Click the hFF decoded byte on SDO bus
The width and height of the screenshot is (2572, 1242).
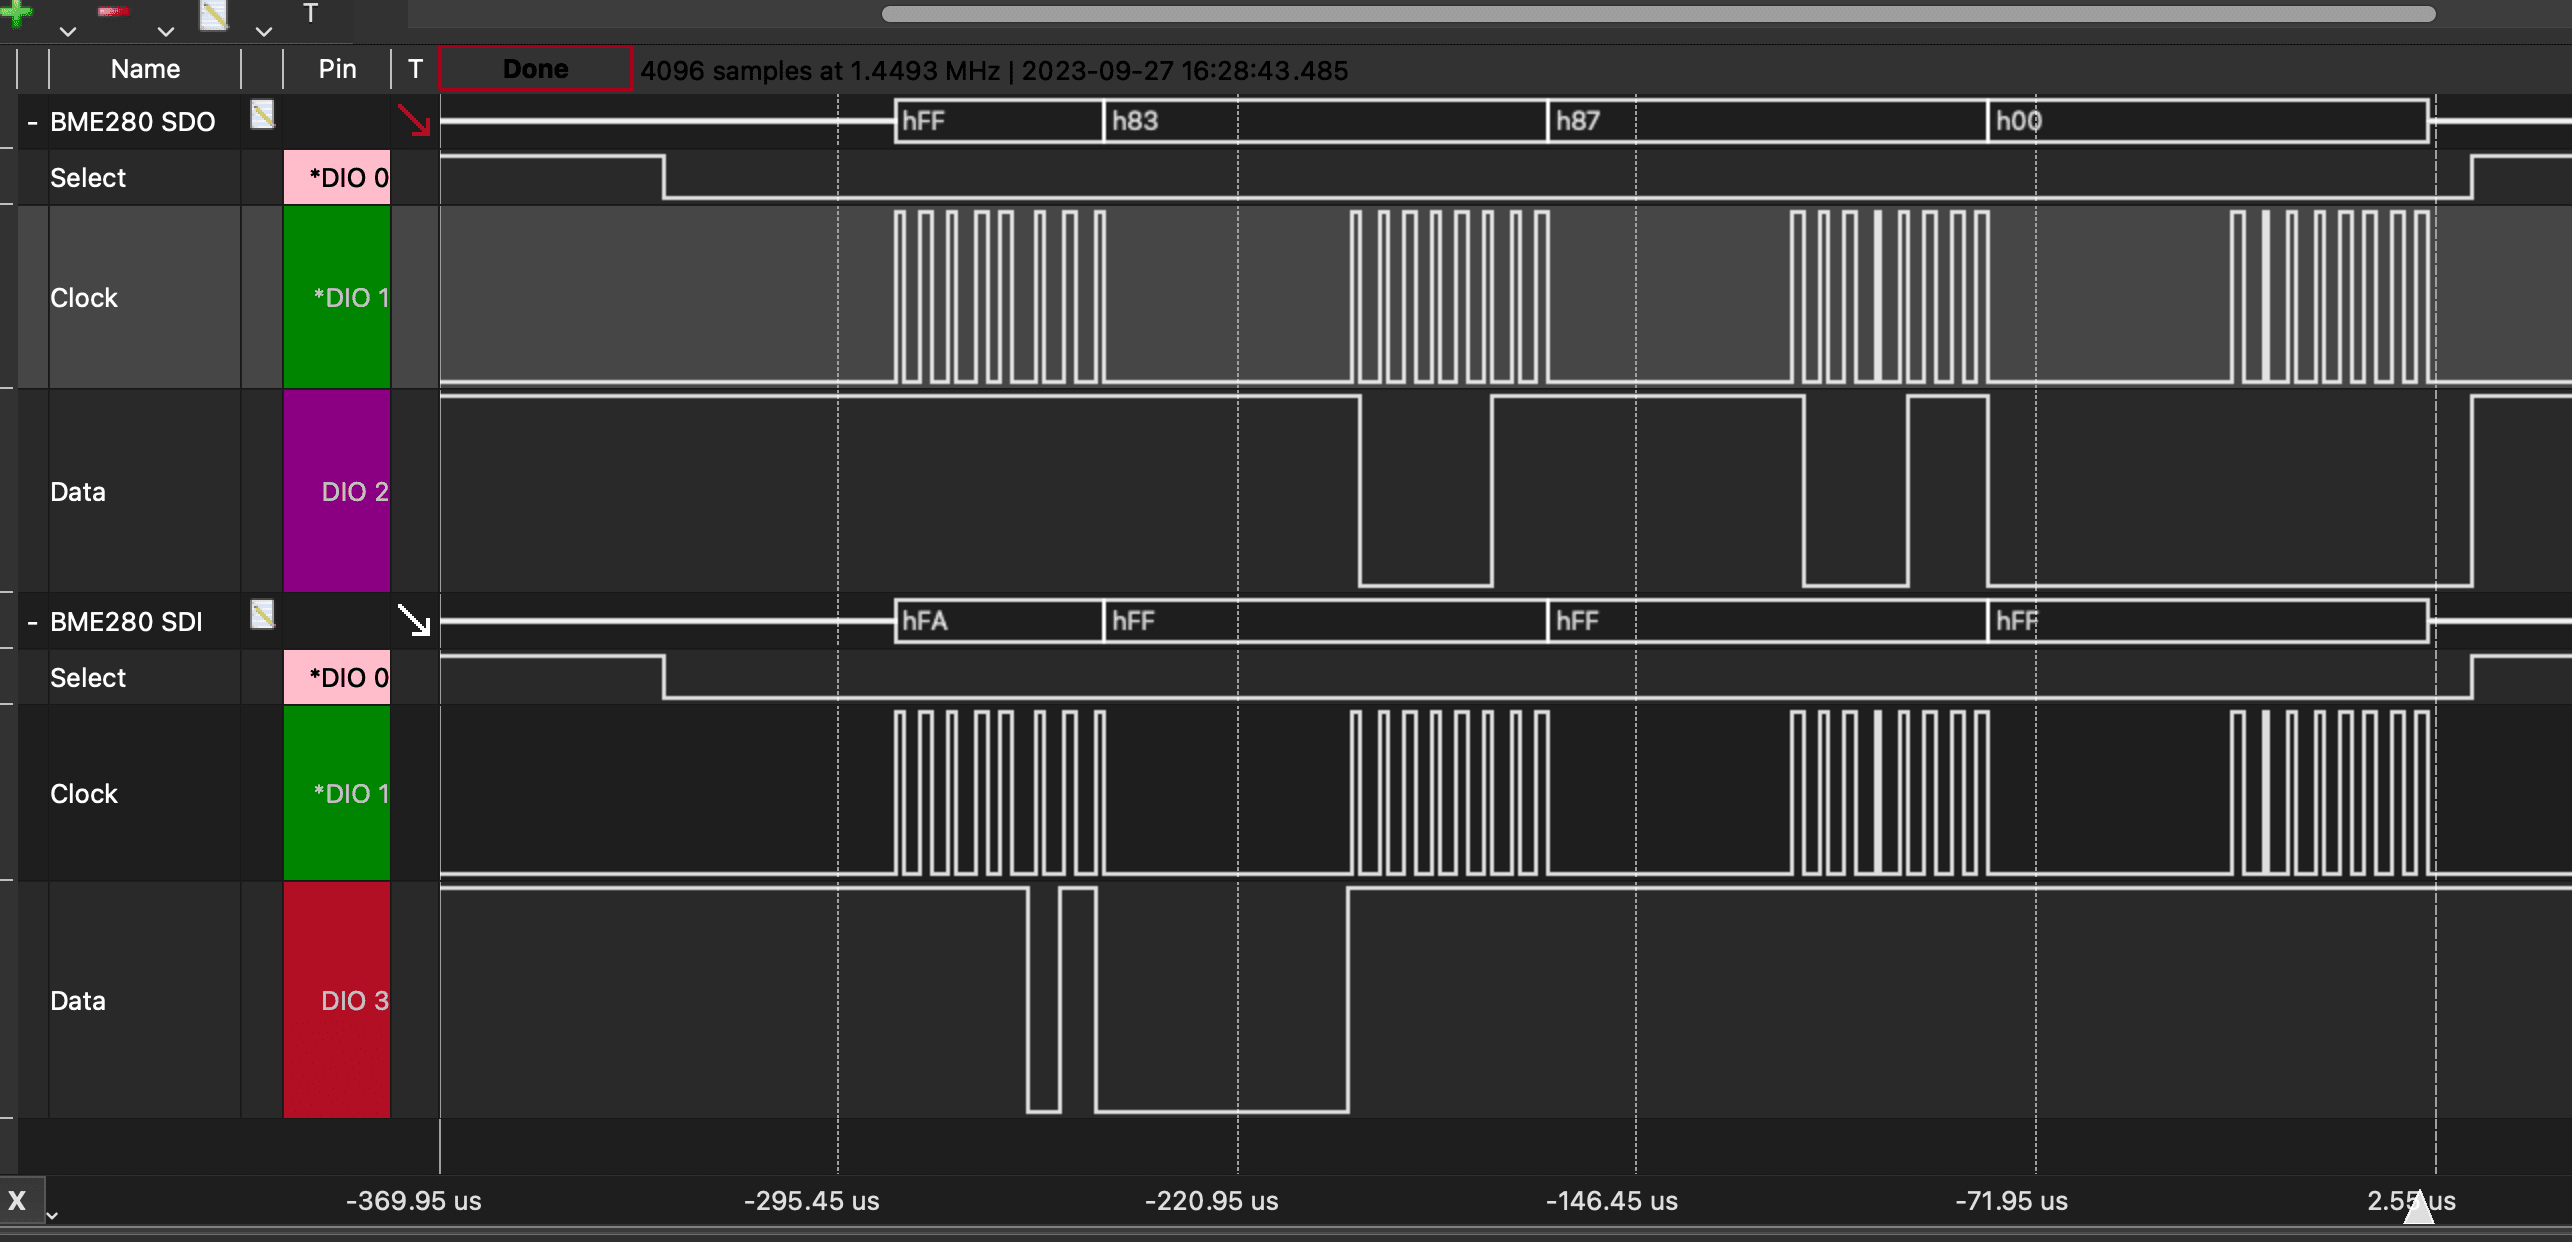(x=999, y=121)
